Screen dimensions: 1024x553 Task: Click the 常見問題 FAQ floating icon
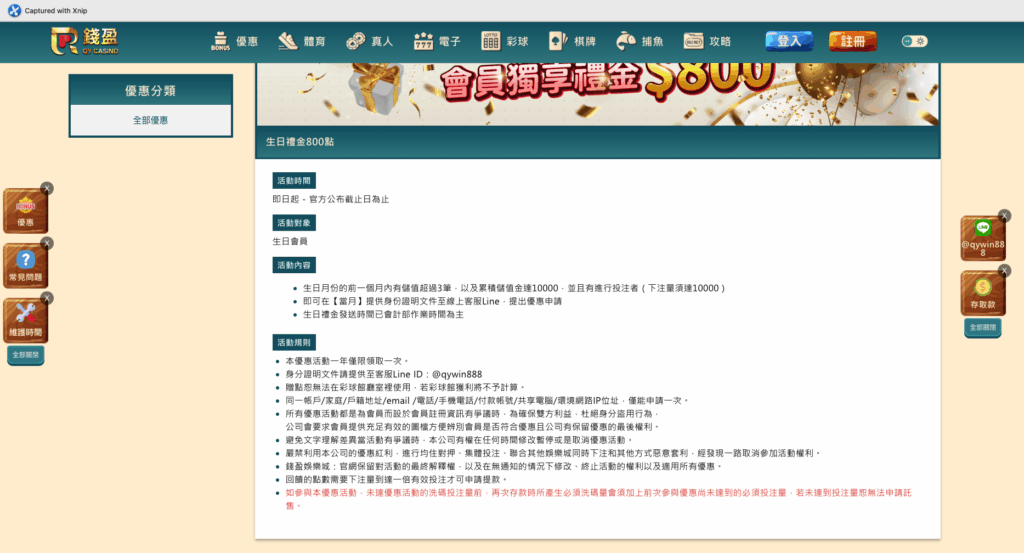[25, 266]
